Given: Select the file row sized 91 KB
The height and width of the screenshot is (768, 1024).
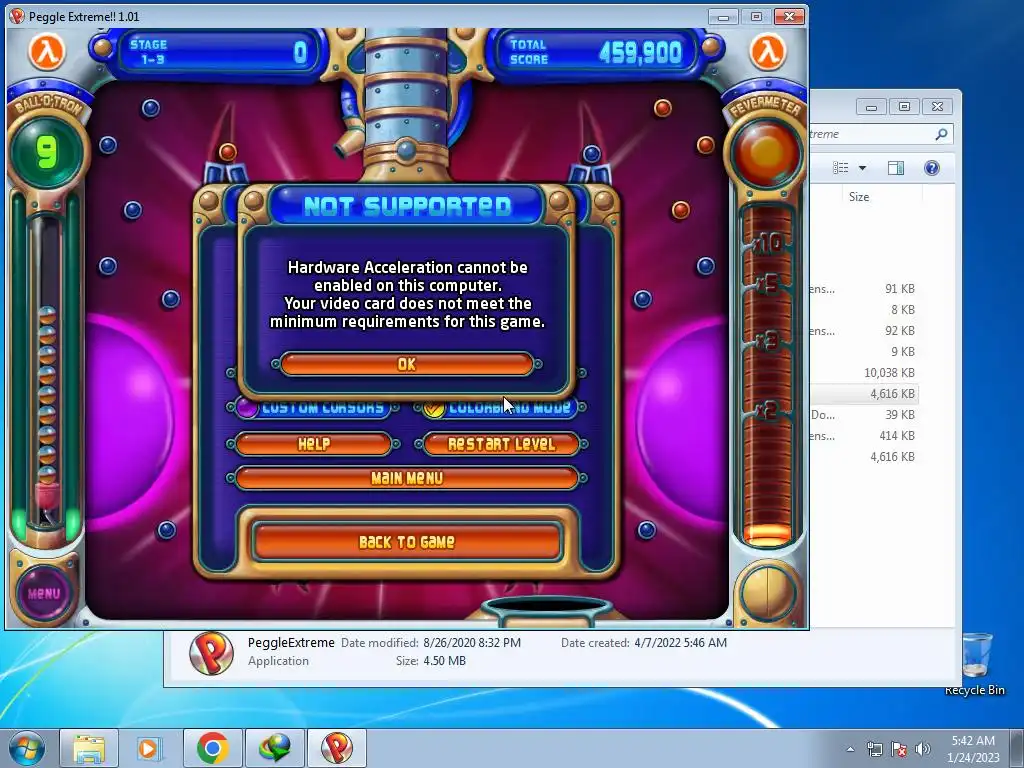Looking at the screenshot, I should click(864, 289).
